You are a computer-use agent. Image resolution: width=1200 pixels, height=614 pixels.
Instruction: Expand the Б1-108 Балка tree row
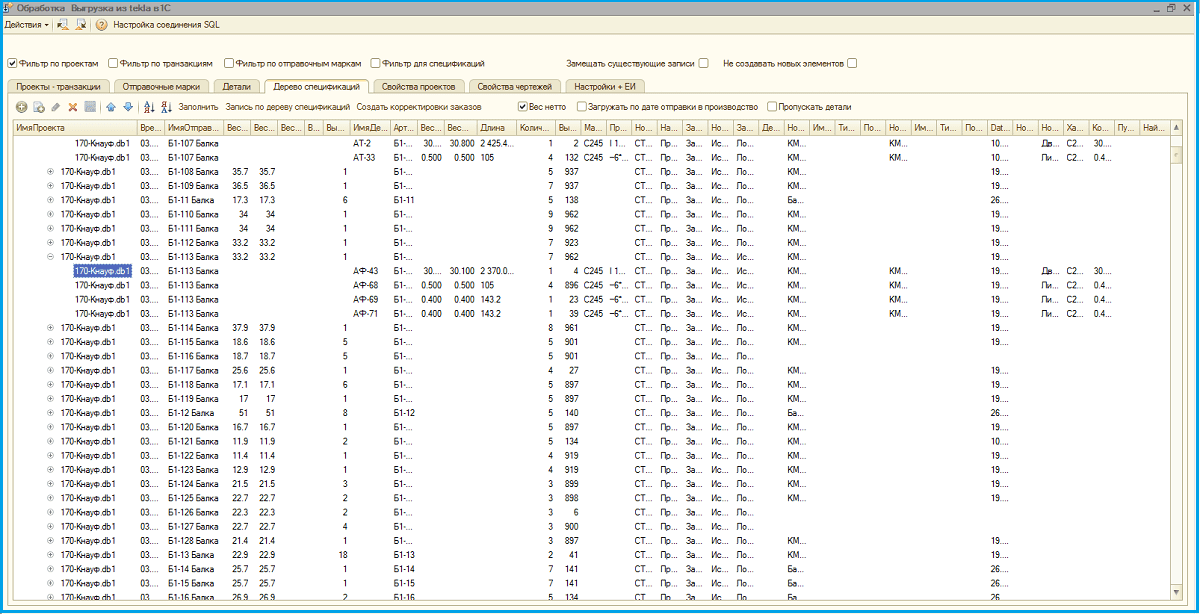click(50, 172)
